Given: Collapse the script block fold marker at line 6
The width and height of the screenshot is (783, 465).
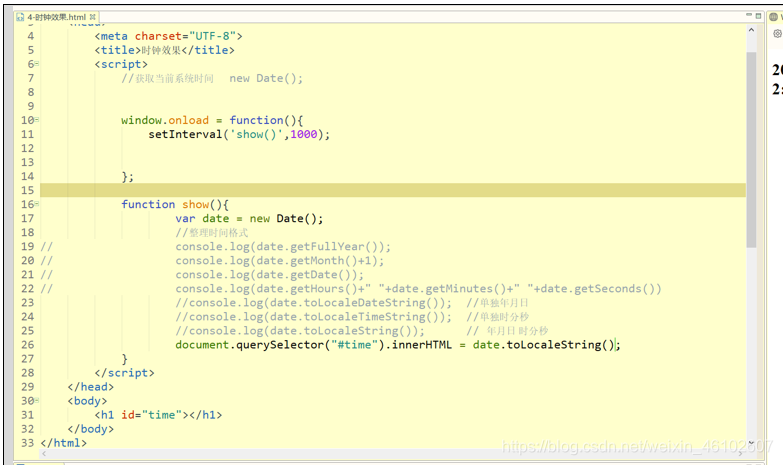Looking at the screenshot, I should pyautogui.click(x=37, y=63).
